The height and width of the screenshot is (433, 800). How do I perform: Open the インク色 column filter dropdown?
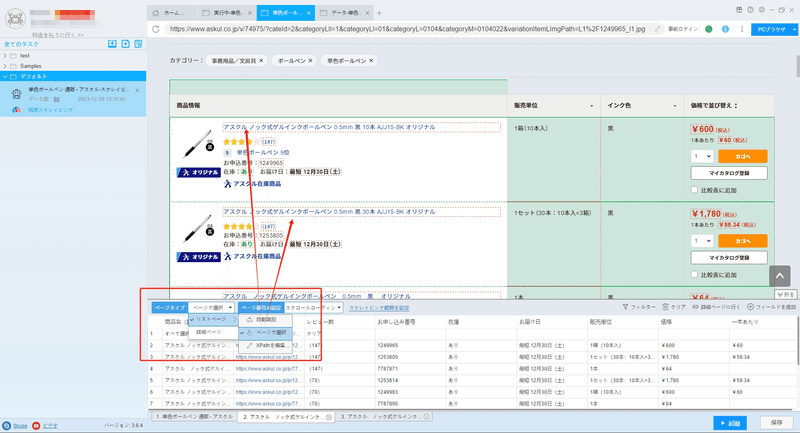click(x=675, y=106)
